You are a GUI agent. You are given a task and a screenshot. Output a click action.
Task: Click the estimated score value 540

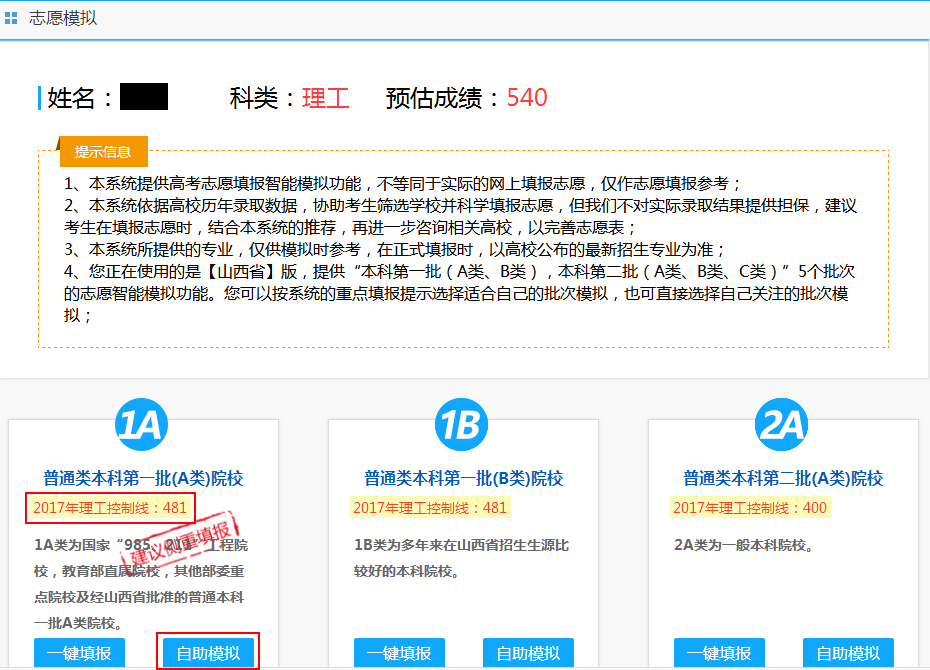(527, 98)
